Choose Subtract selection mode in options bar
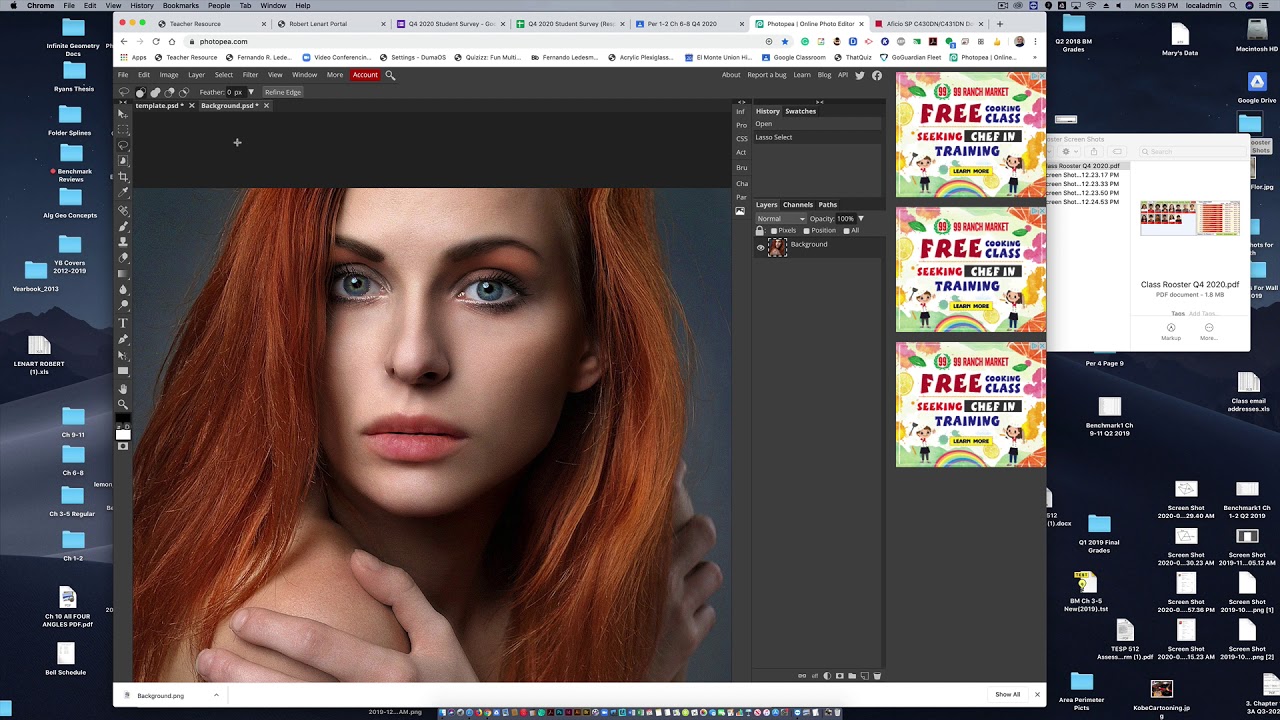The image size is (1280, 720). tap(169, 92)
